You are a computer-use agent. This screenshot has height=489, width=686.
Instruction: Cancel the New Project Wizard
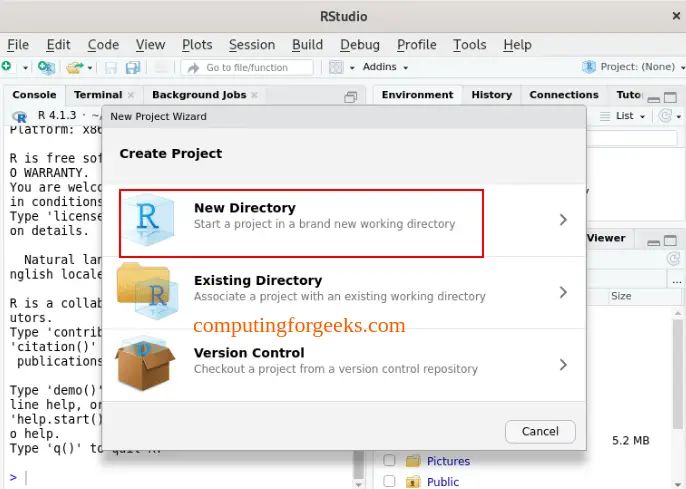[540, 432]
